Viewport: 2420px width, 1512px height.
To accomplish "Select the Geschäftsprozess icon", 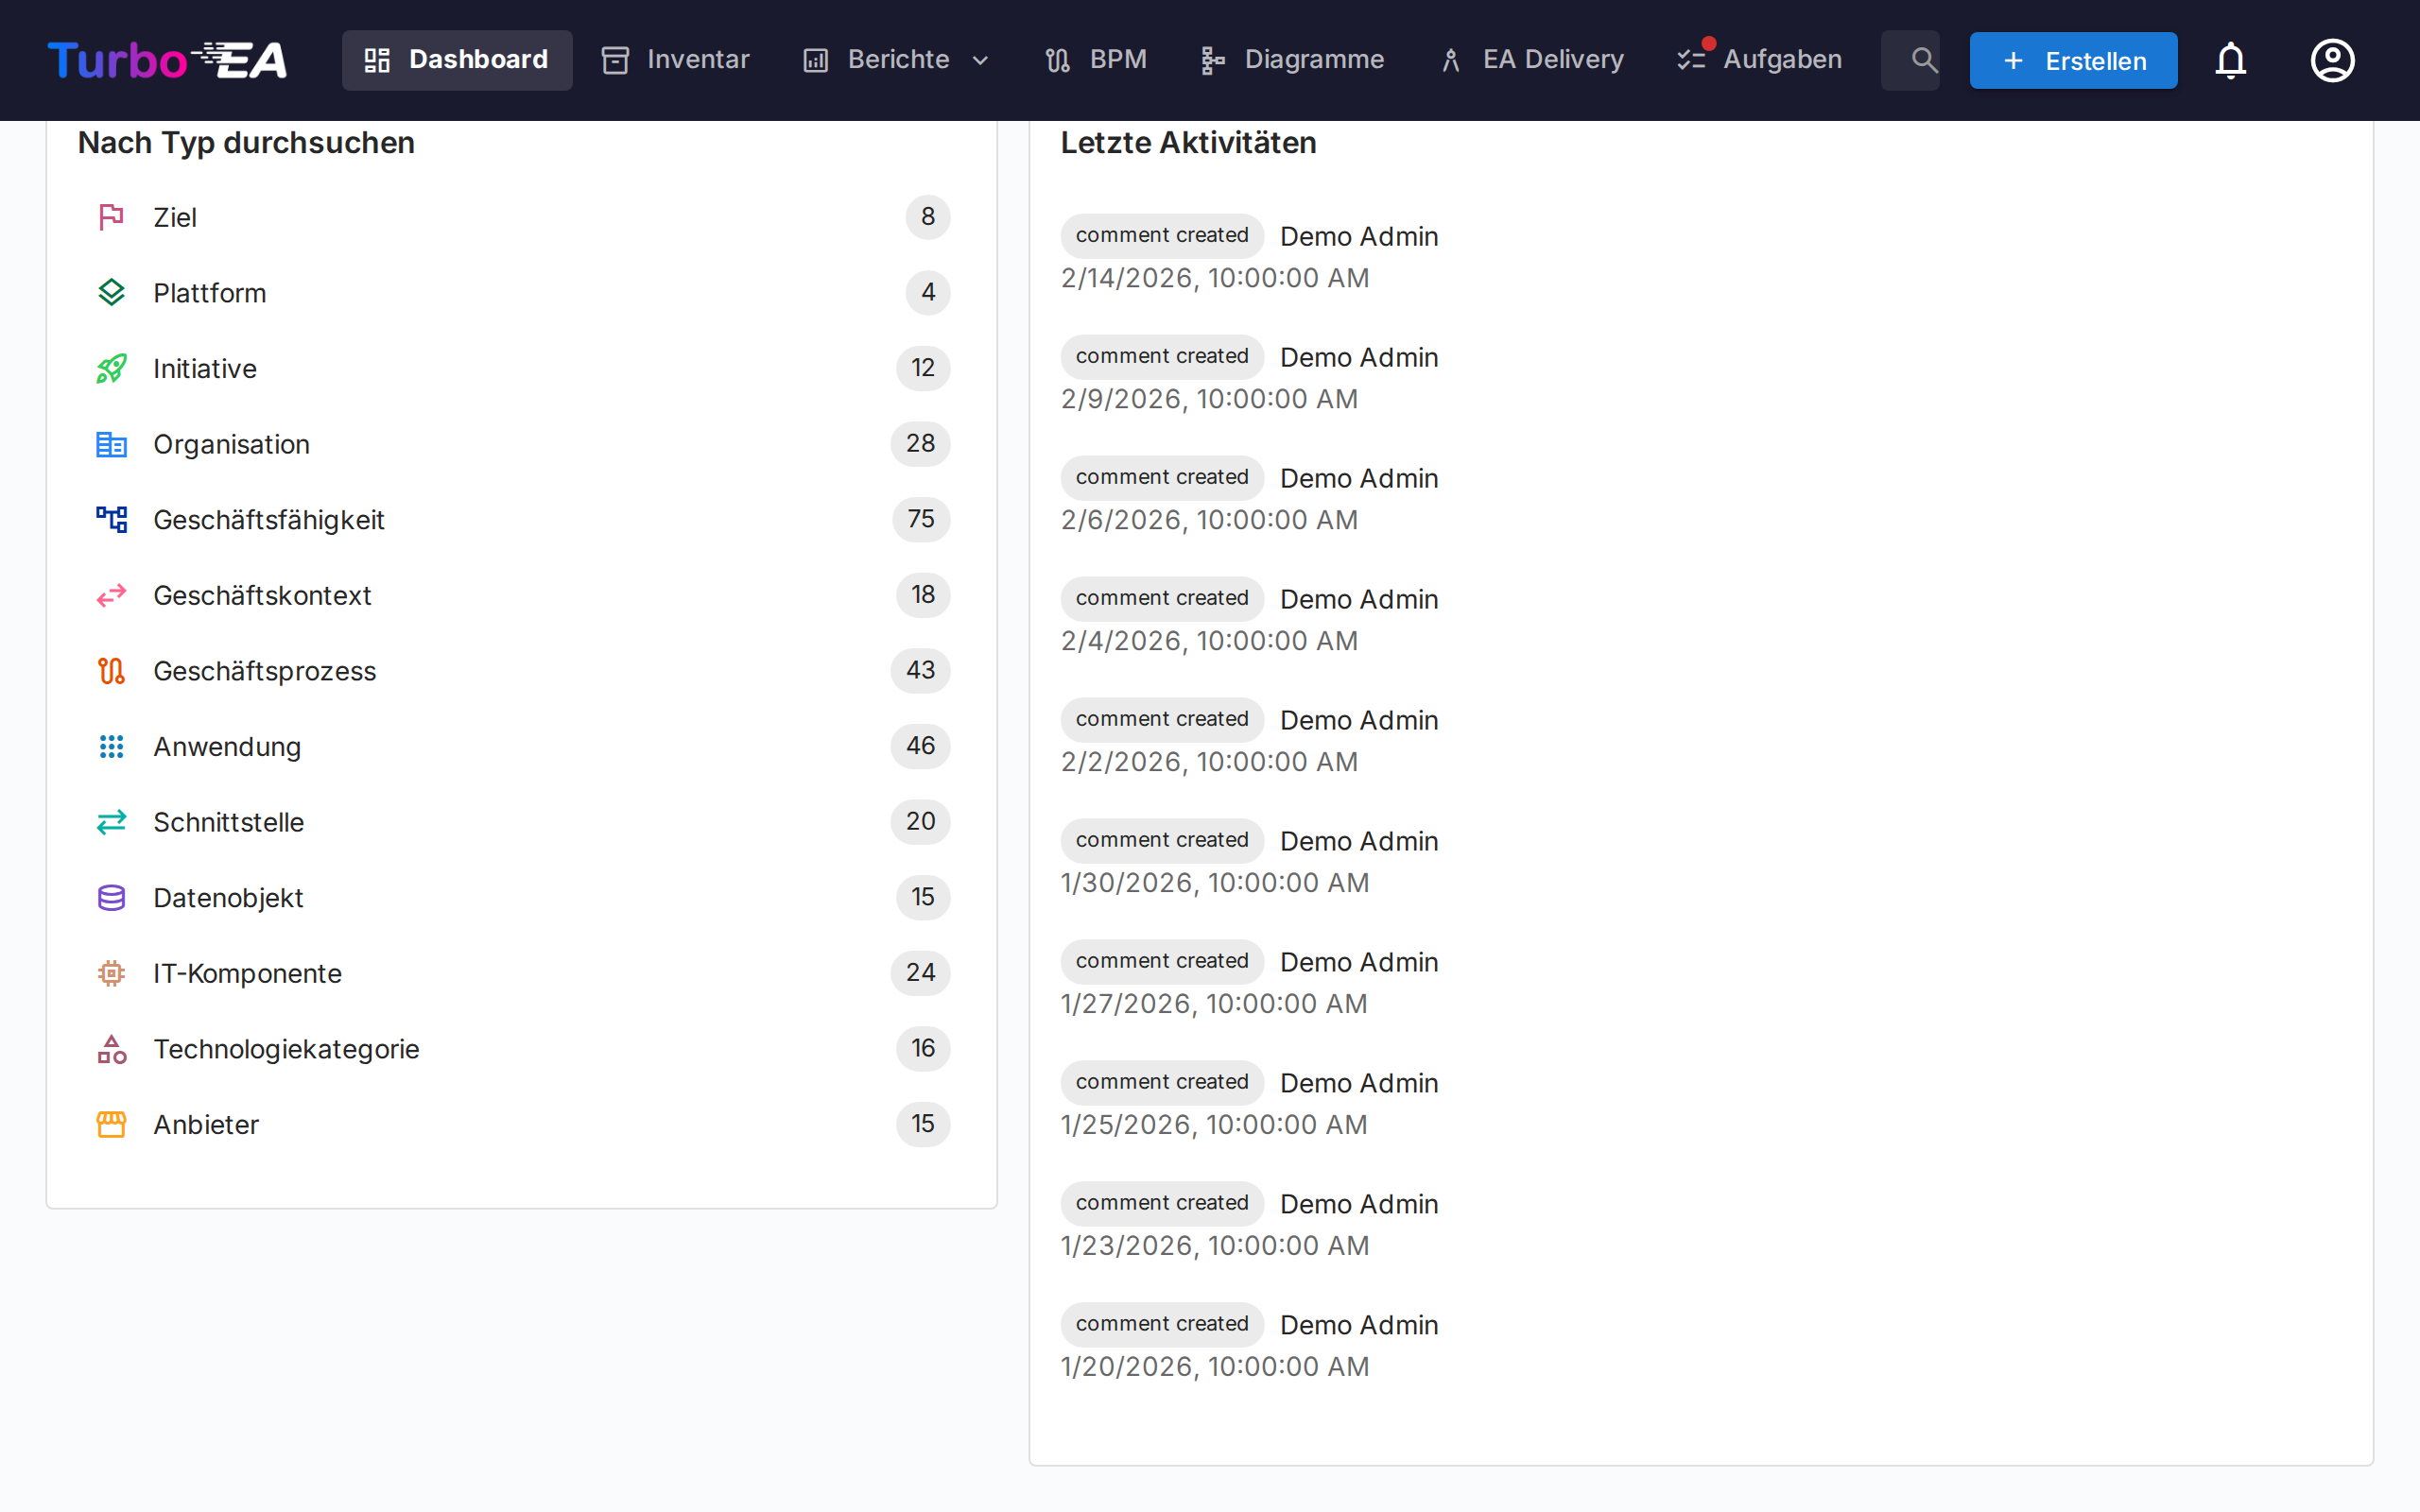I will click(x=111, y=671).
